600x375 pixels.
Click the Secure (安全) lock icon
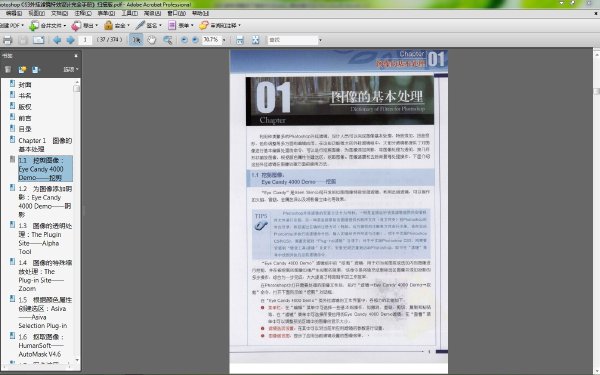pyautogui.click(x=108, y=26)
